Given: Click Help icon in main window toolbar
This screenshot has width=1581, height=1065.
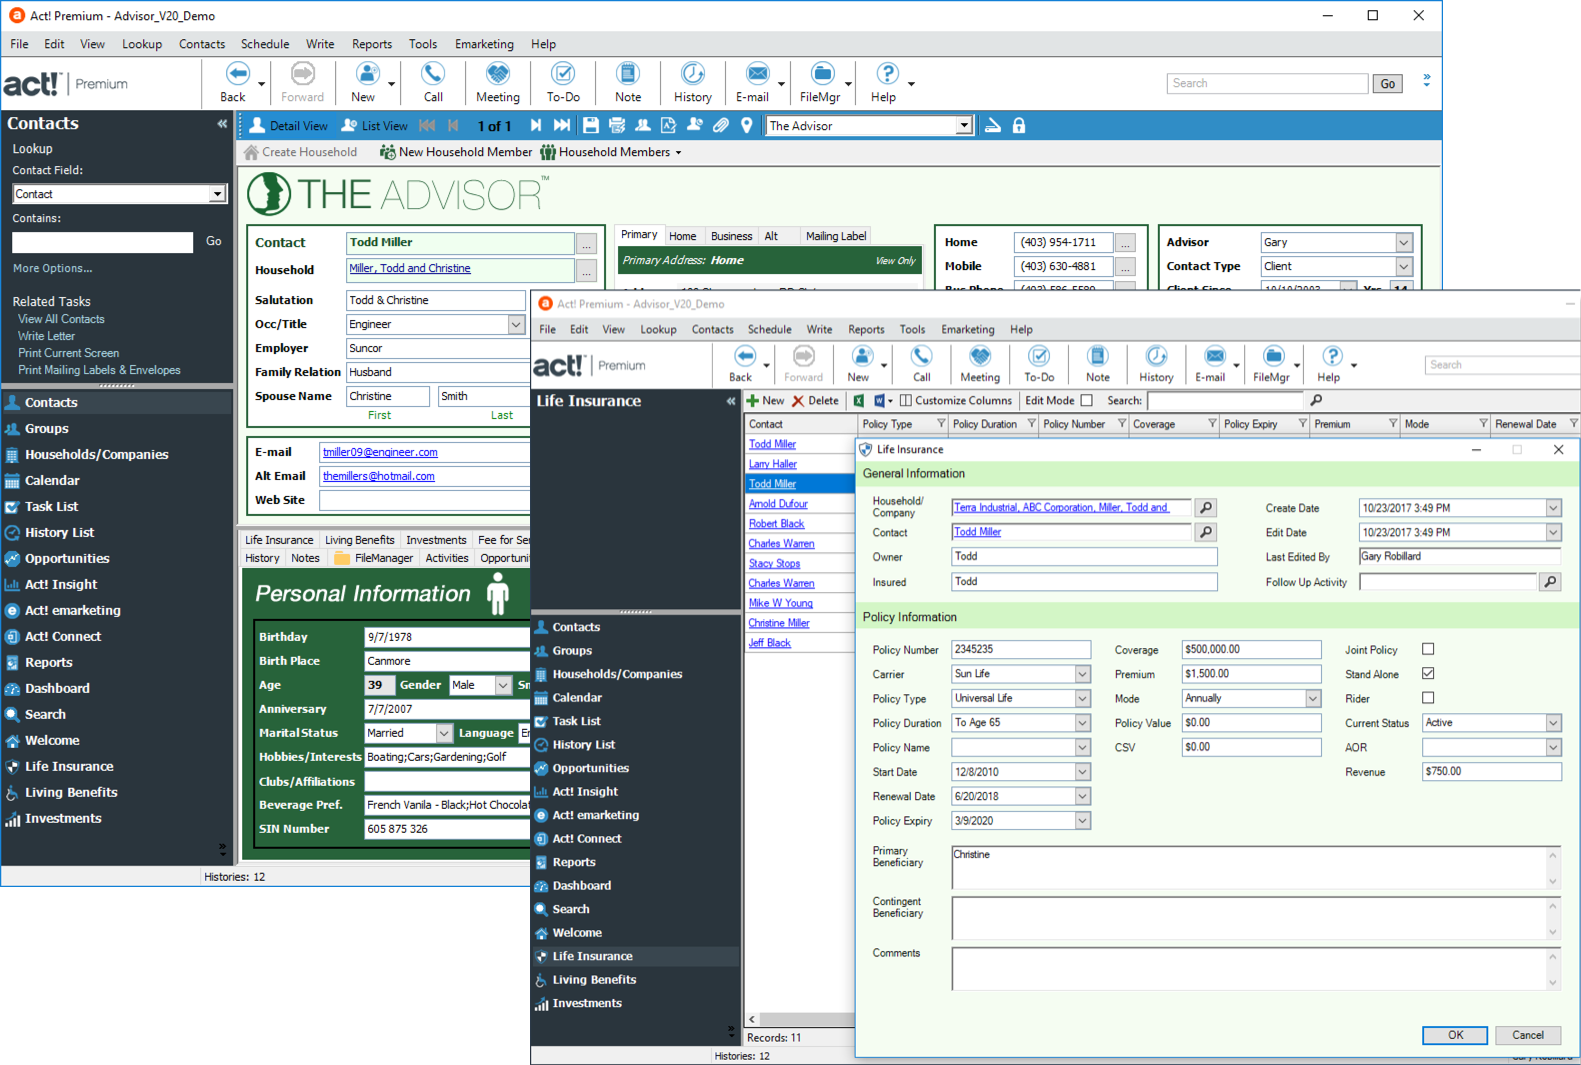Looking at the screenshot, I should [887, 74].
